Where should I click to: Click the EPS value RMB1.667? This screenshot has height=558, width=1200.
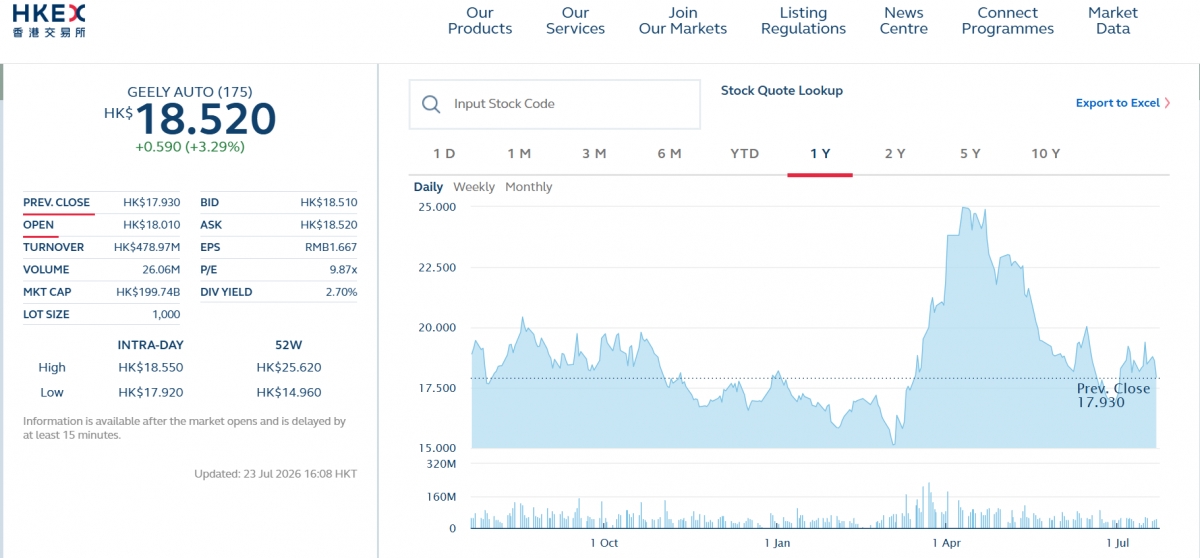click(x=331, y=247)
